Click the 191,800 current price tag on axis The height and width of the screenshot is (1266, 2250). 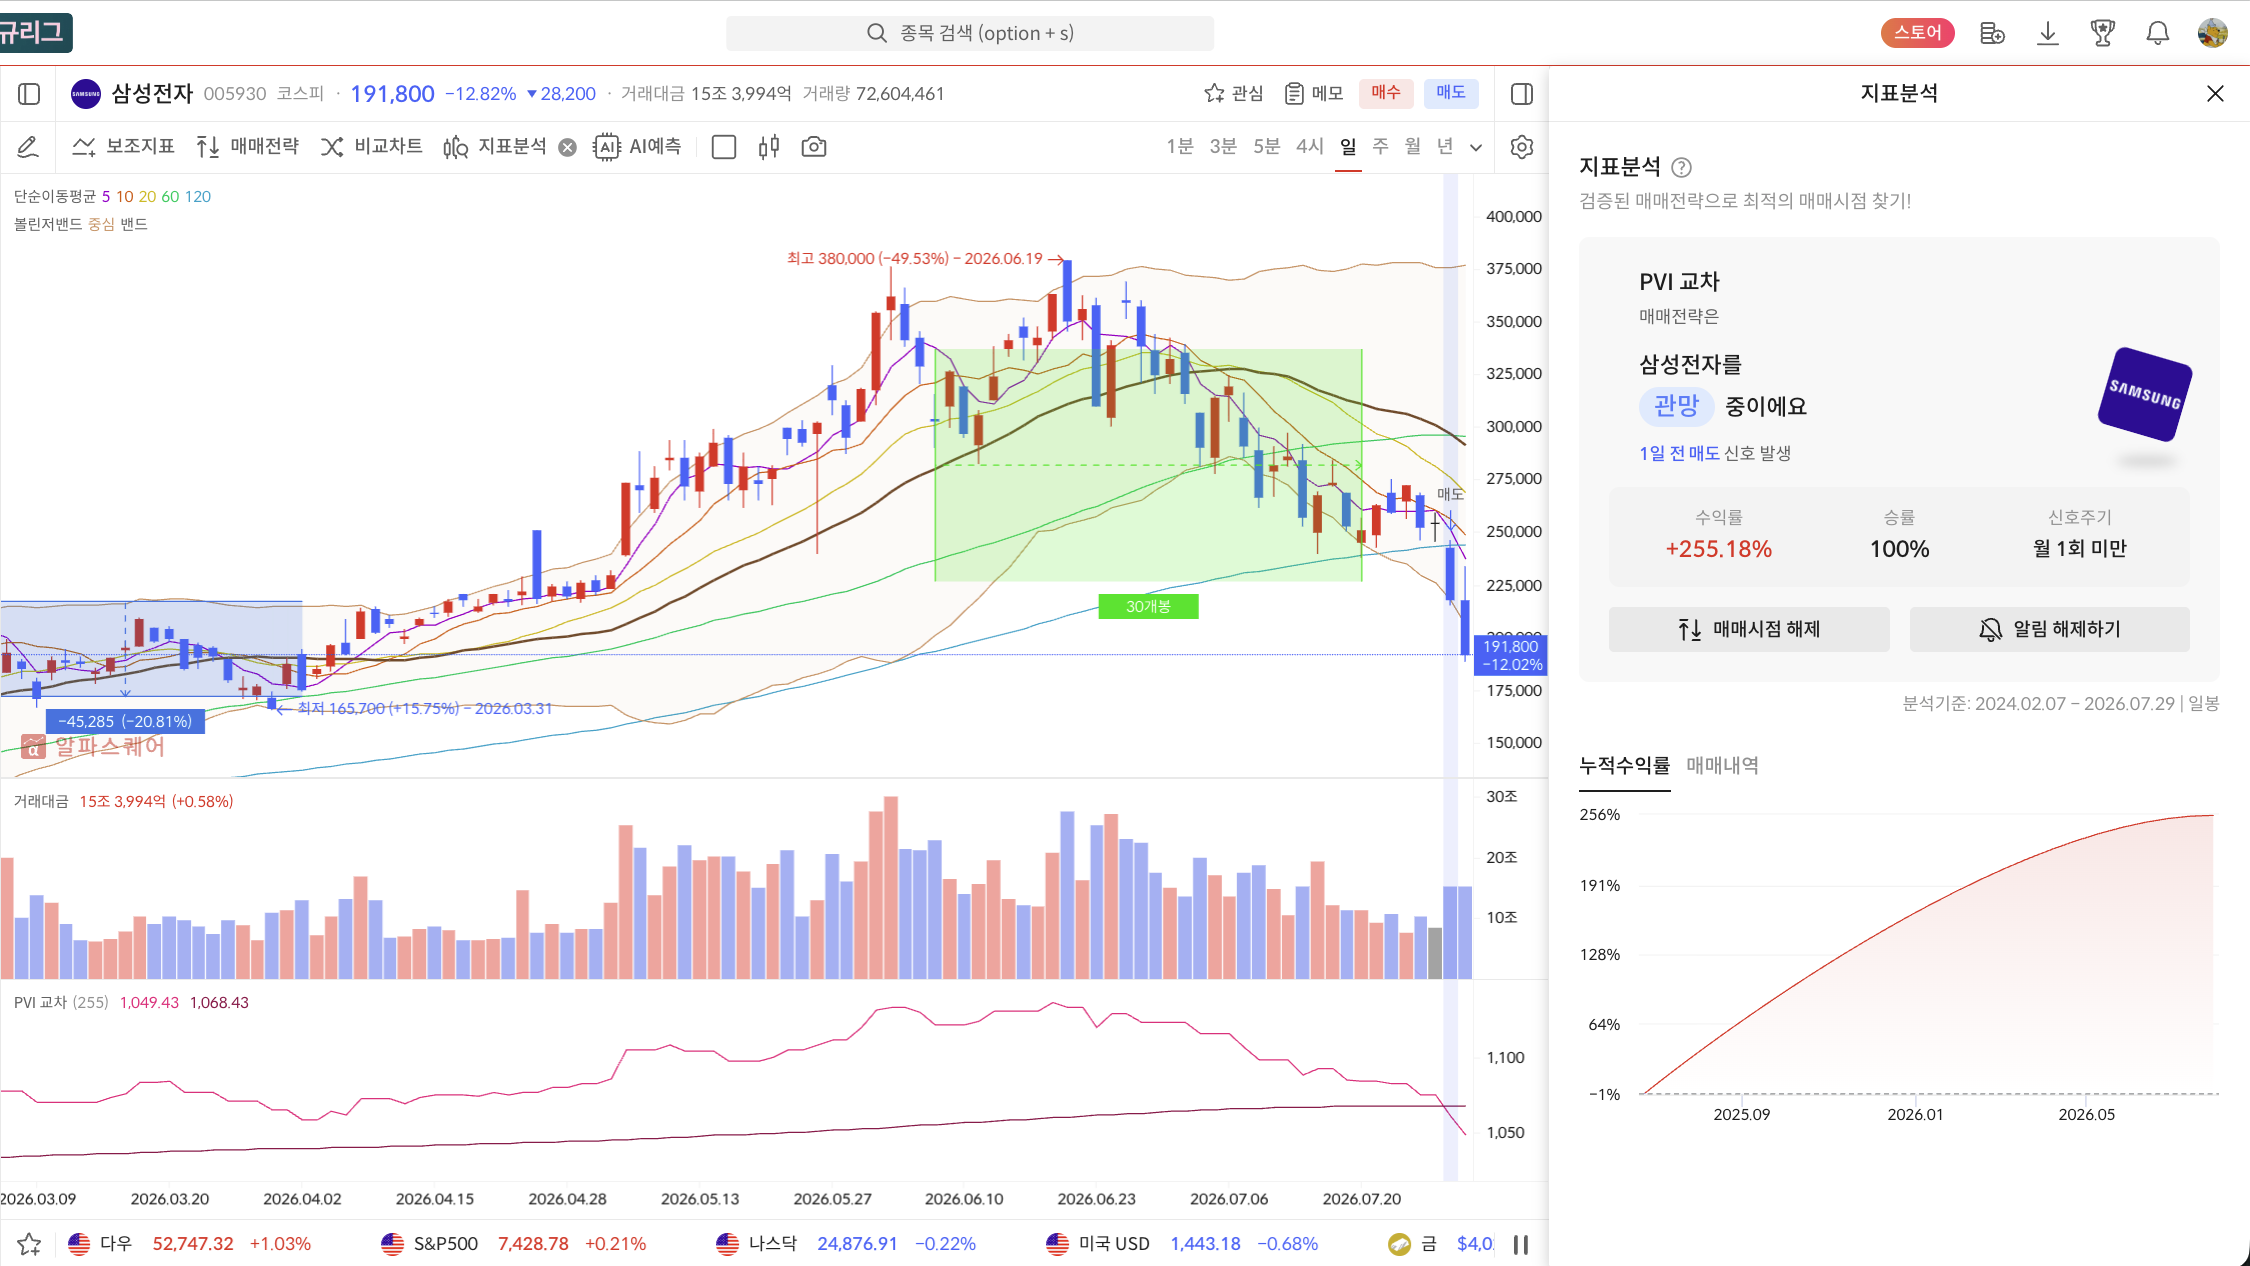1510,655
